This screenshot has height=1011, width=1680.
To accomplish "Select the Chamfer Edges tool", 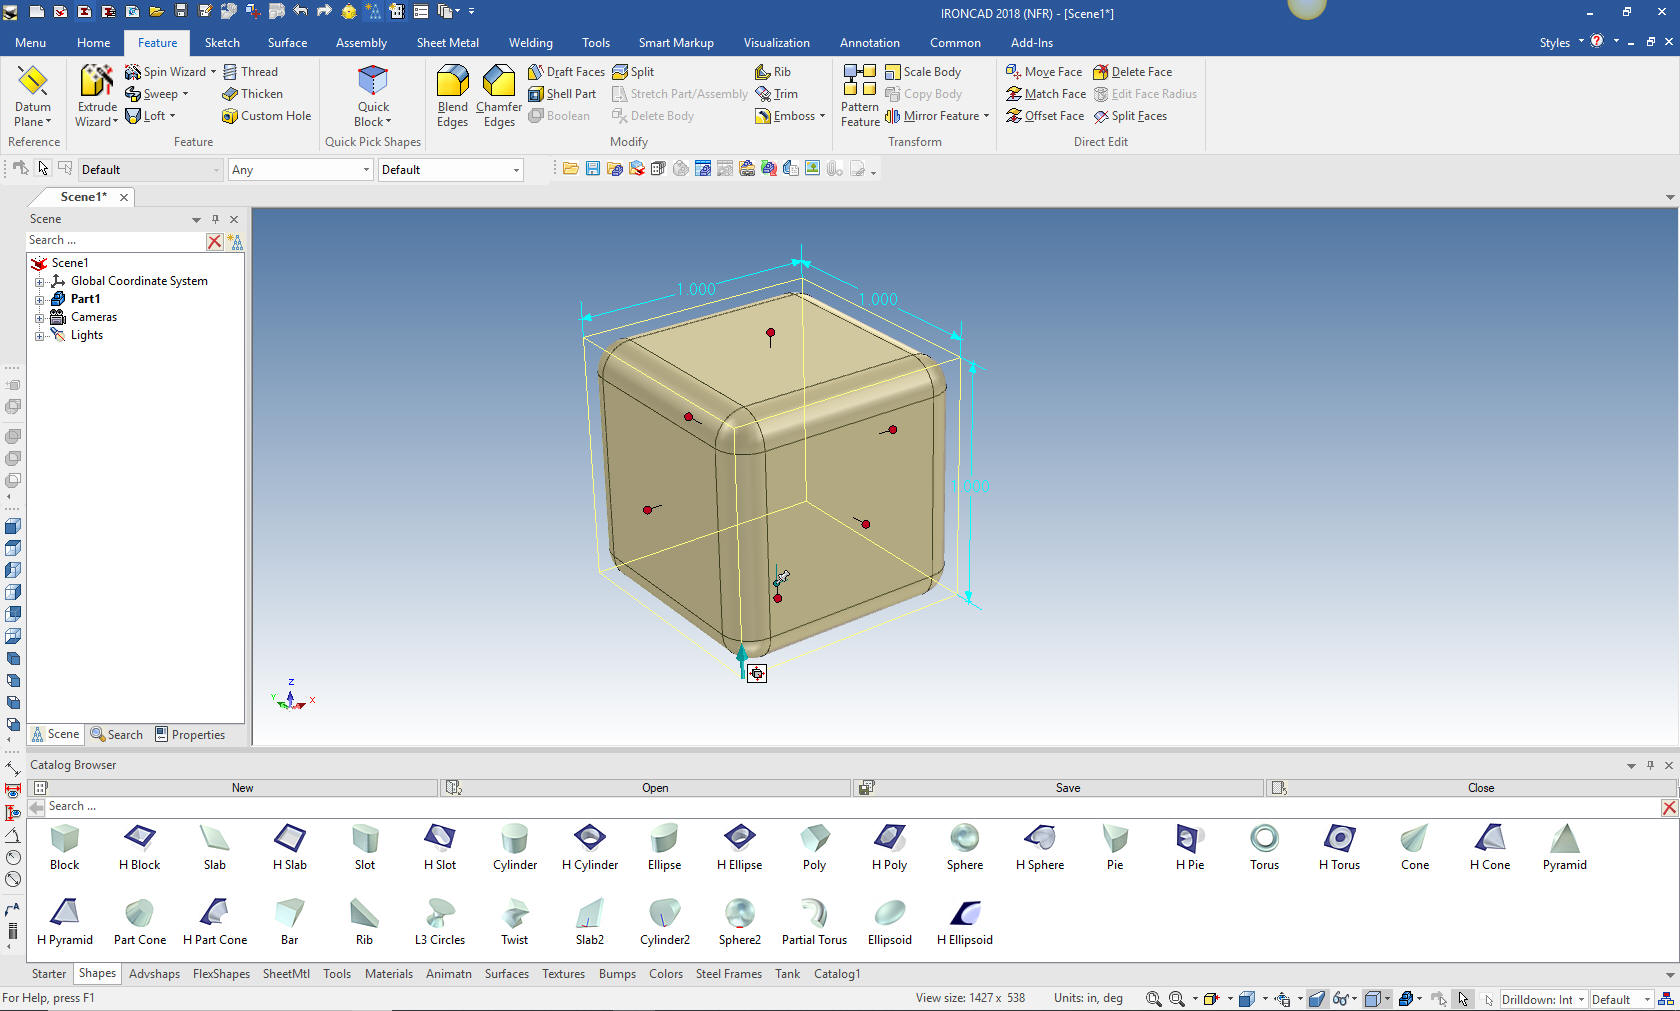I will coord(498,96).
